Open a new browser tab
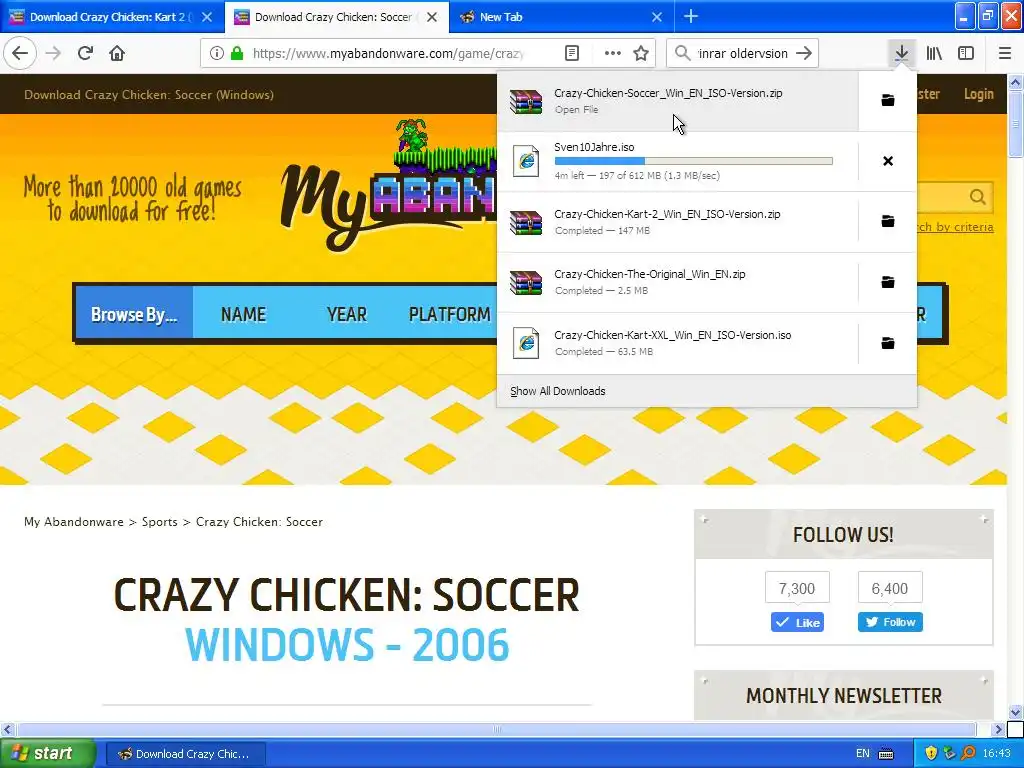This screenshot has height=768, width=1024. click(x=691, y=17)
